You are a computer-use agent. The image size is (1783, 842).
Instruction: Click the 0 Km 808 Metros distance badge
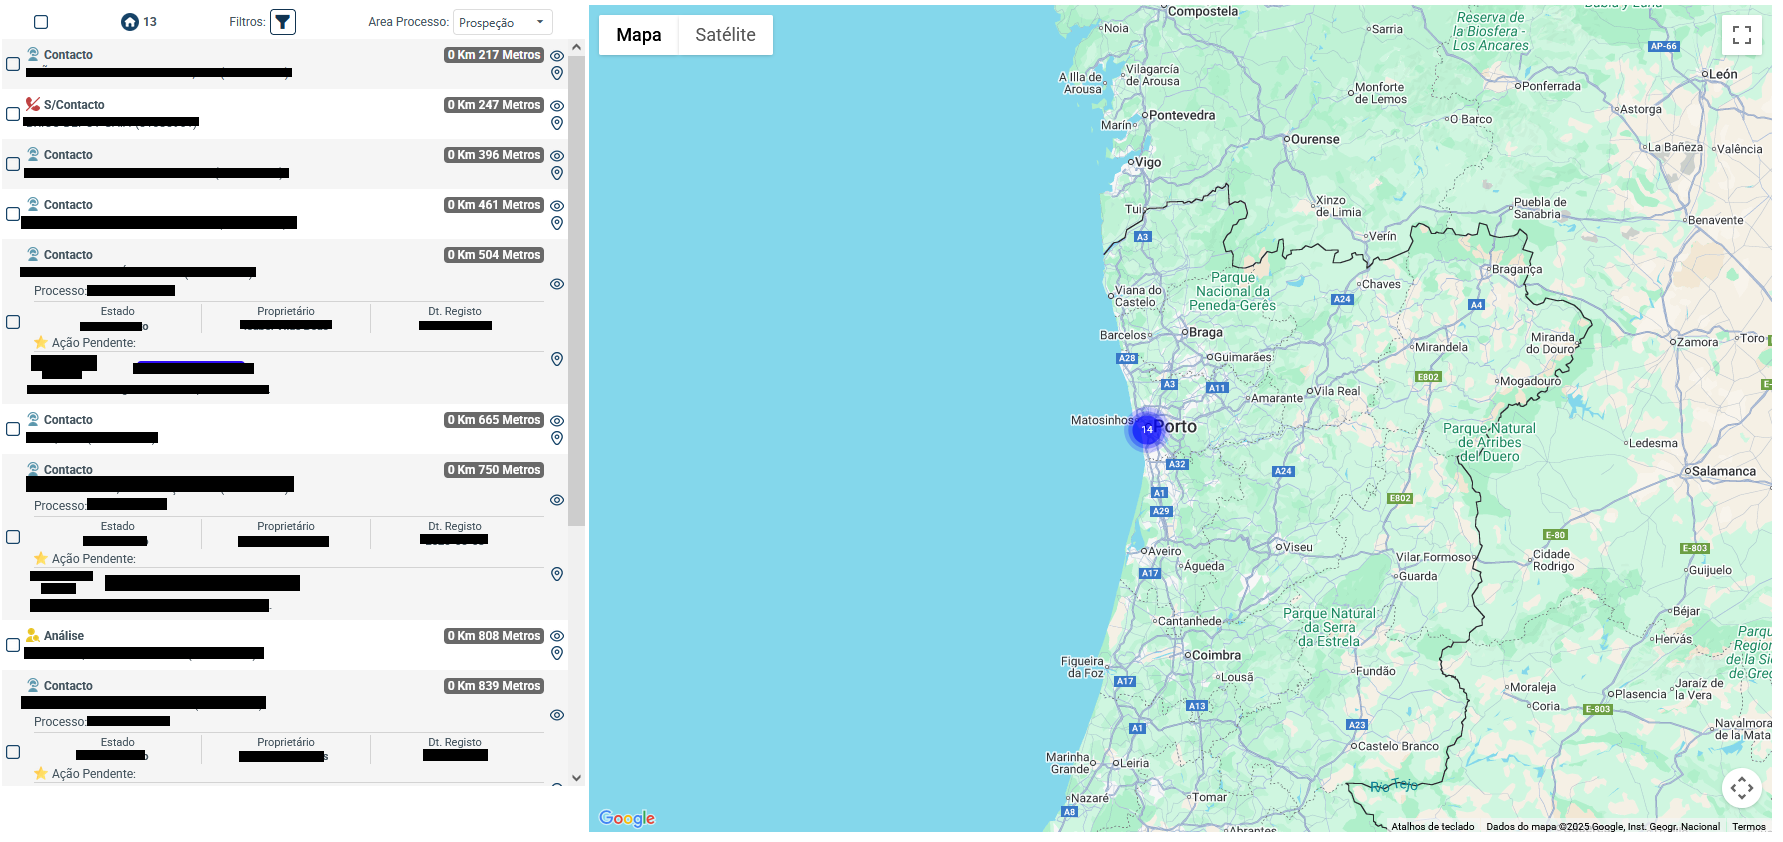tap(494, 636)
